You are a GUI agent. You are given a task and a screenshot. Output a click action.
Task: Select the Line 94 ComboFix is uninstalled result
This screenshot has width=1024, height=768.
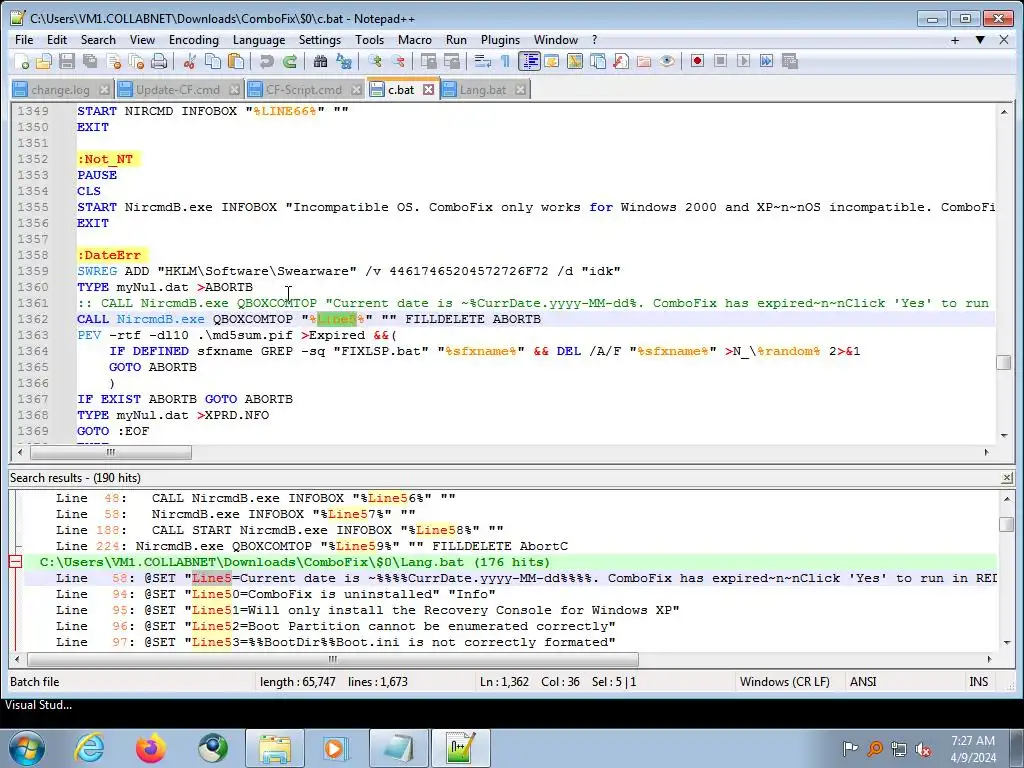coord(511,594)
